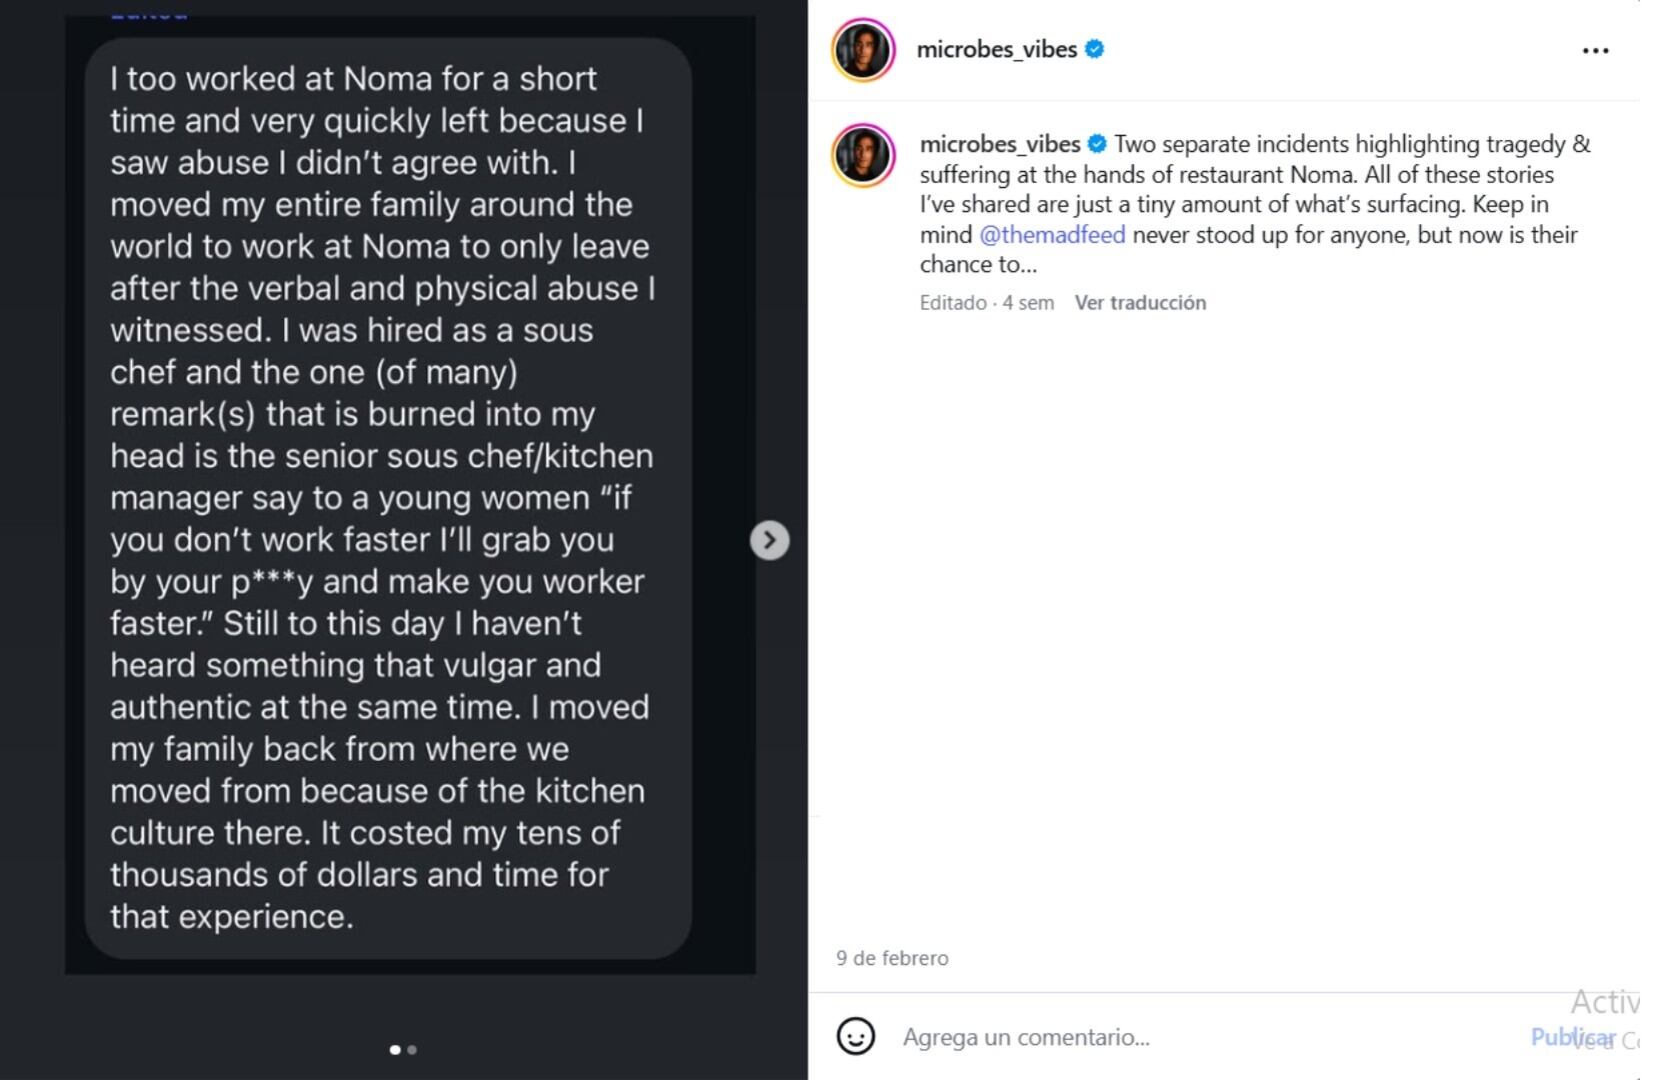Viewport: 1653px width, 1080px height.
Task: Click the Noma testimony message image
Action: click(388, 498)
